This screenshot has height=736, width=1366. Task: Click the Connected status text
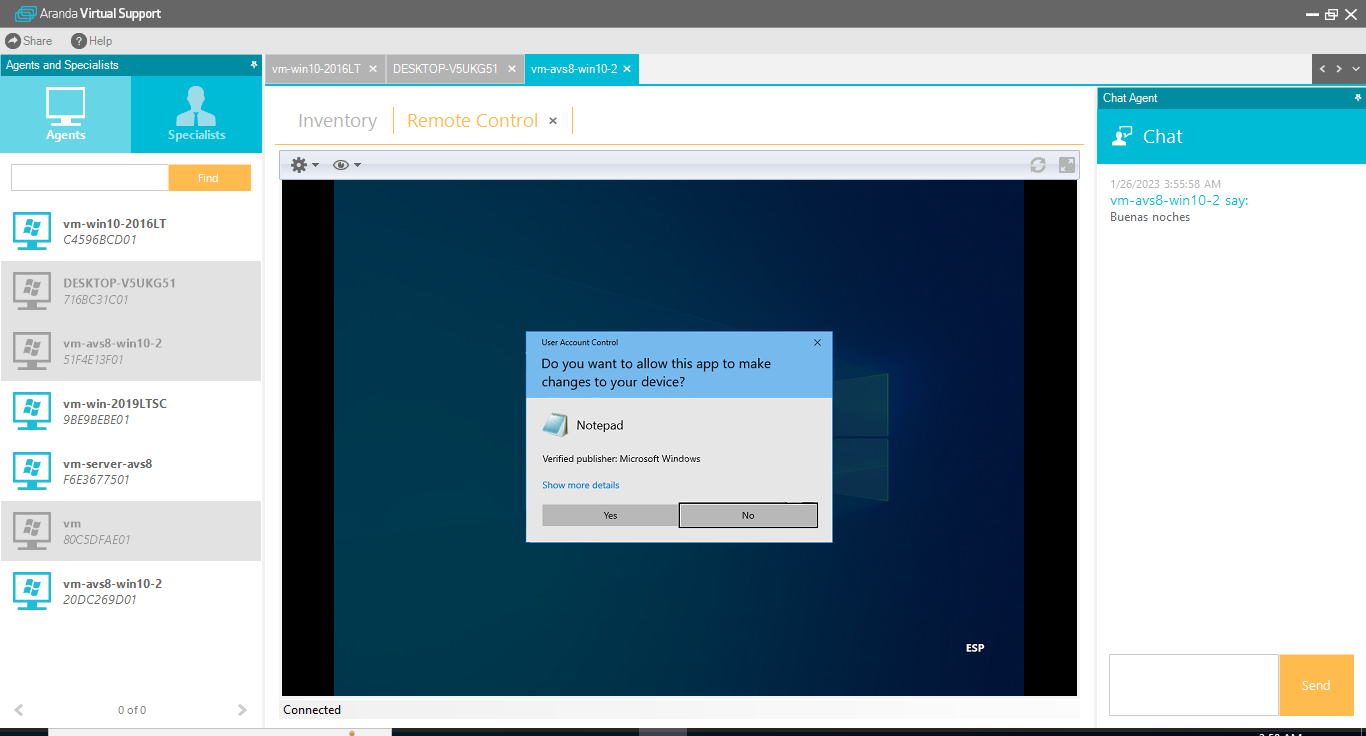coord(312,710)
